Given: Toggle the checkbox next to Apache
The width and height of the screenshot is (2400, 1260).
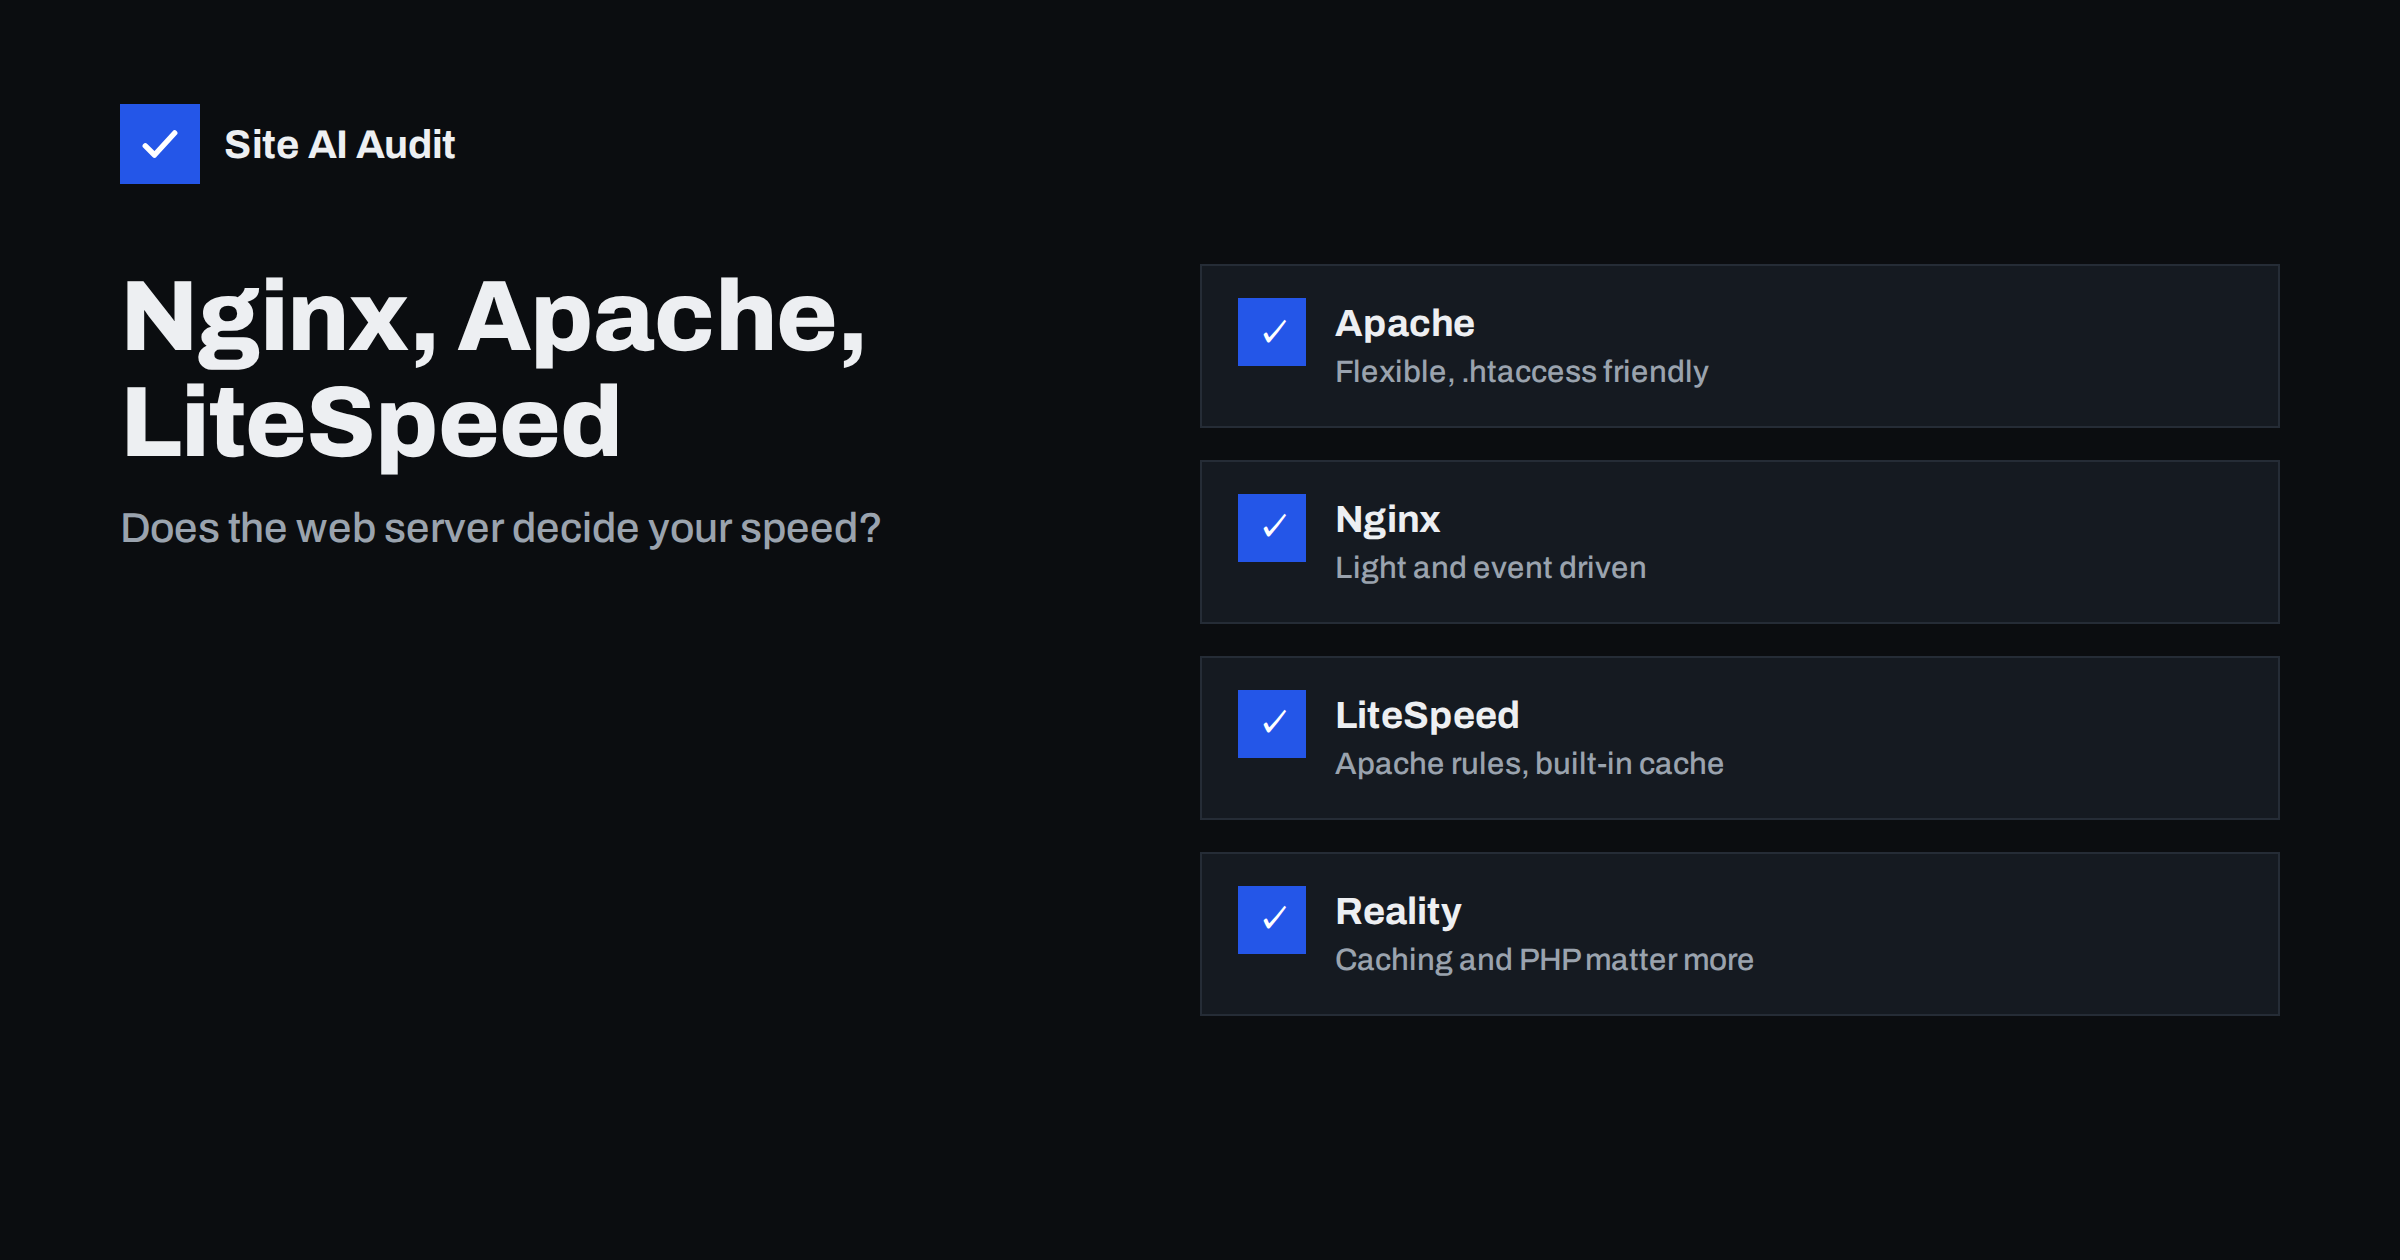Looking at the screenshot, I should point(1272,332).
